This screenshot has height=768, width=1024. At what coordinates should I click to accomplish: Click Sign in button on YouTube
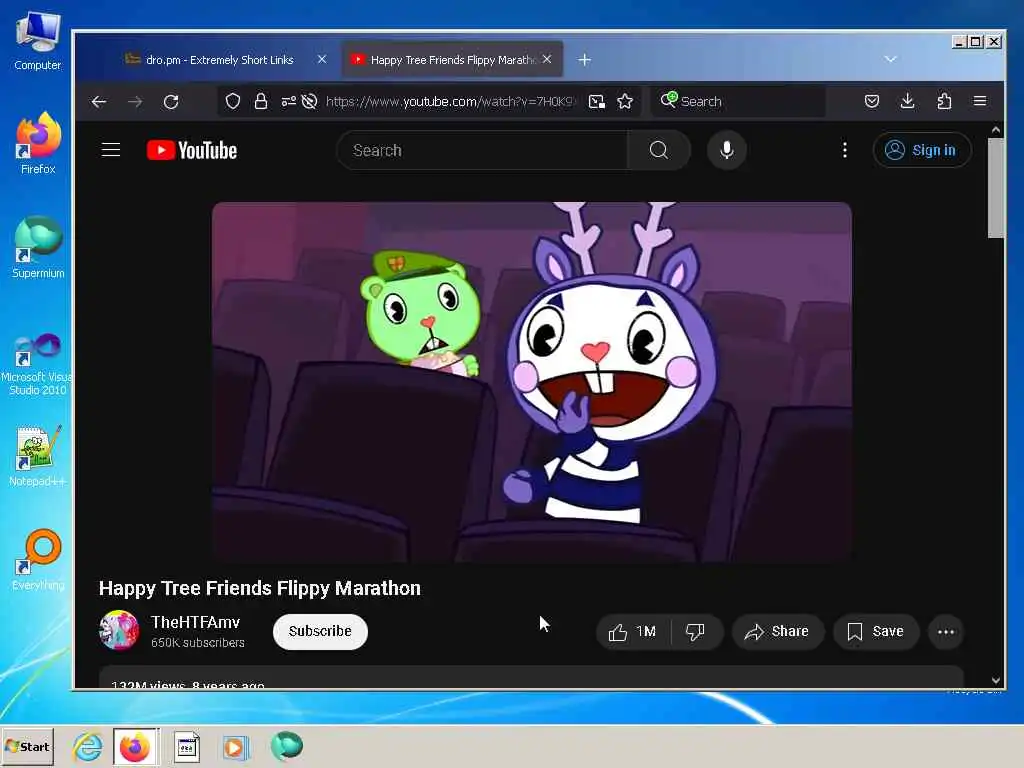(x=921, y=150)
